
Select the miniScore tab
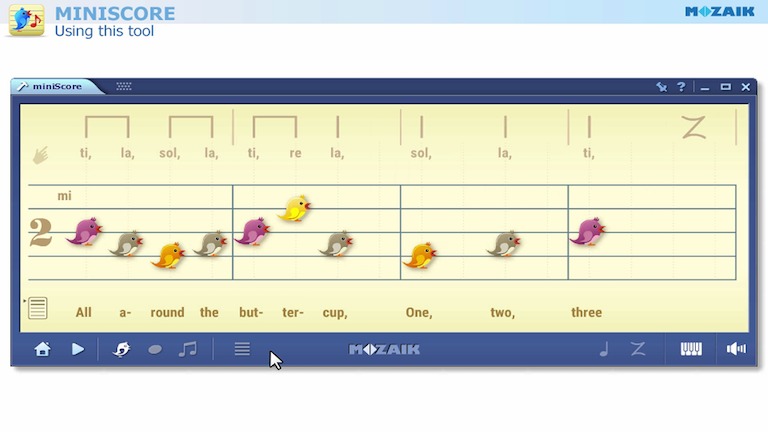pos(56,86)
